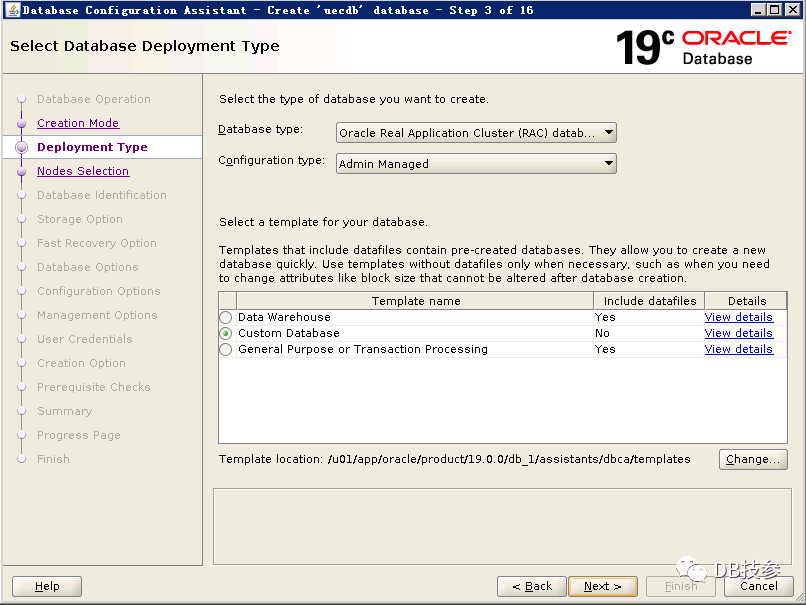806x605 pixels.
Task: Go to Creation Mode step in sidebar
Action: click(78, 123)
